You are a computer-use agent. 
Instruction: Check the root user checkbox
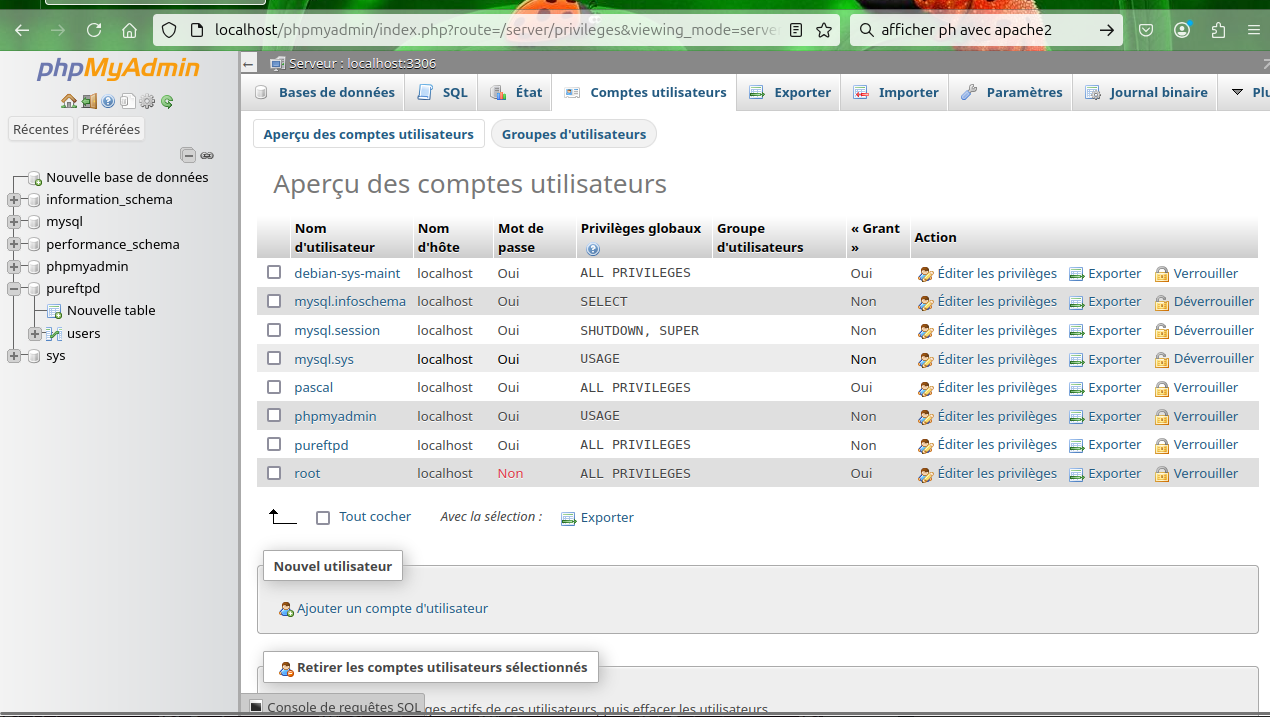[274, 473]
